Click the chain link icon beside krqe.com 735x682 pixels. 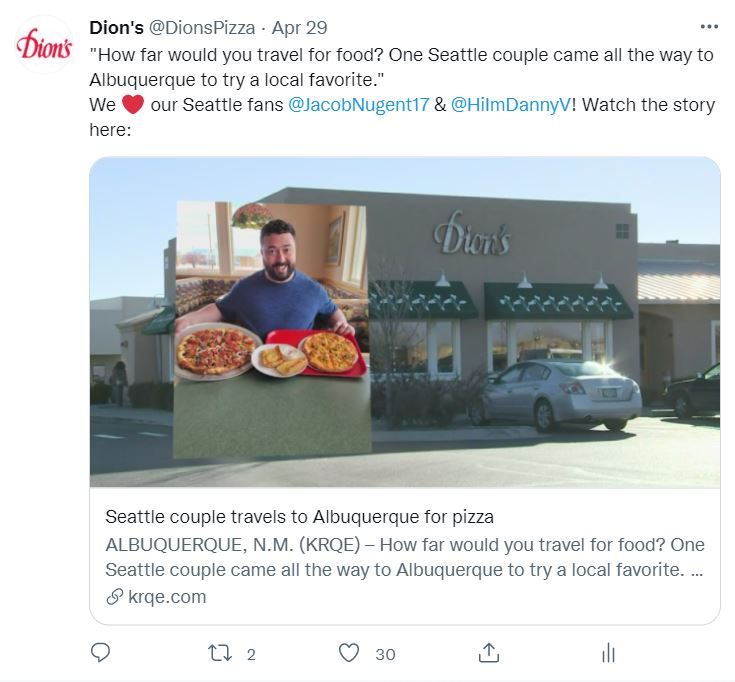(114, 597)
